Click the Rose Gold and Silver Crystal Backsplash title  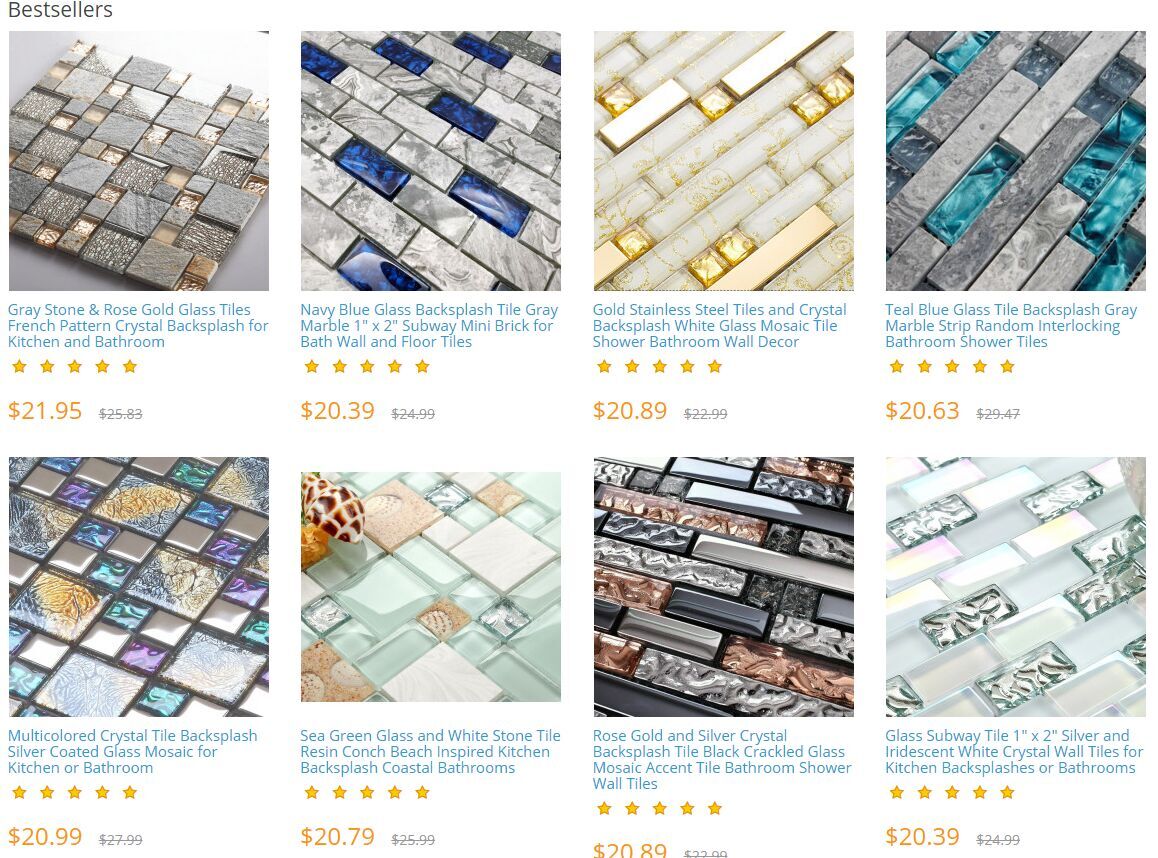(x=722, y=760)
